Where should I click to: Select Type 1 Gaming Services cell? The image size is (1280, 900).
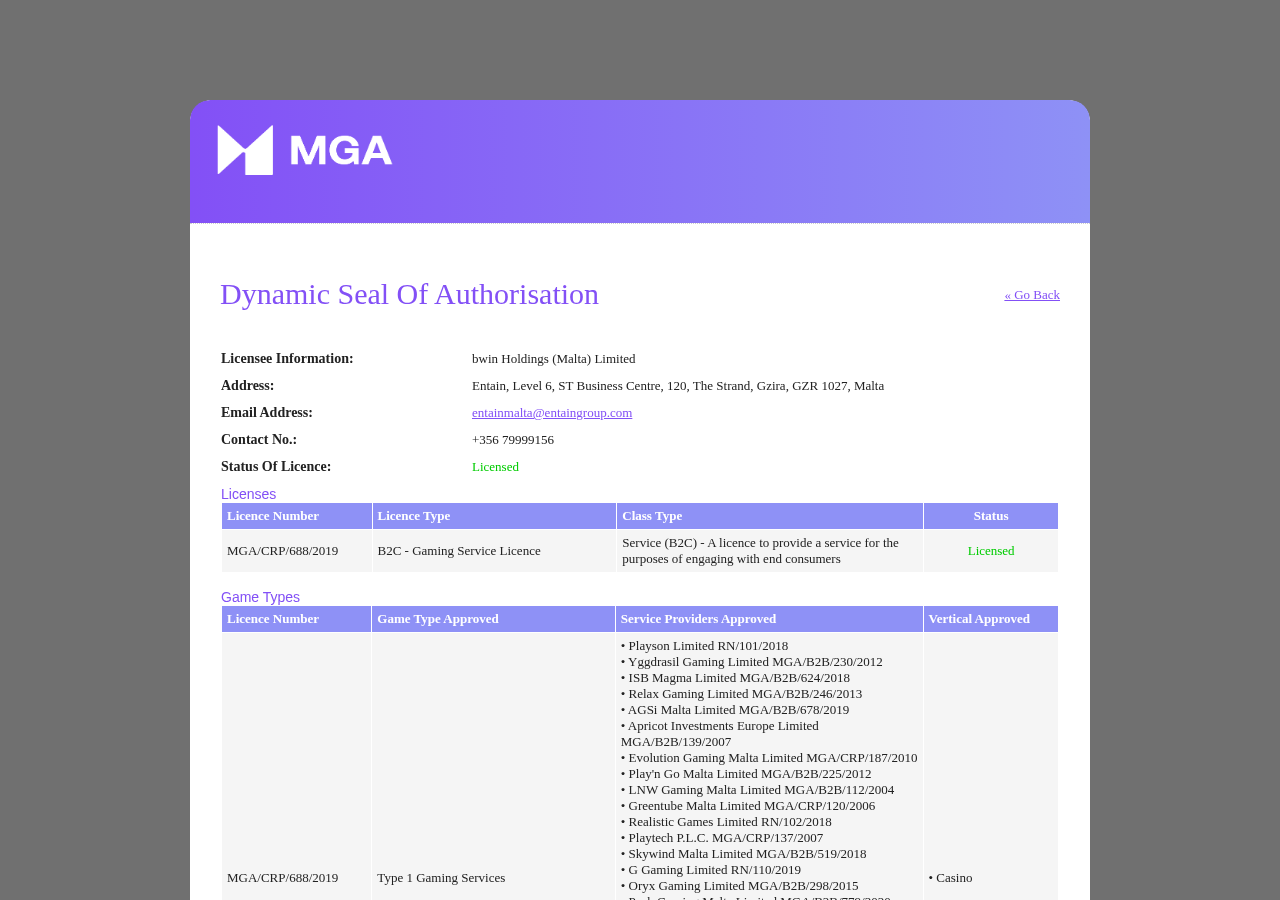(x=441, y=878)
